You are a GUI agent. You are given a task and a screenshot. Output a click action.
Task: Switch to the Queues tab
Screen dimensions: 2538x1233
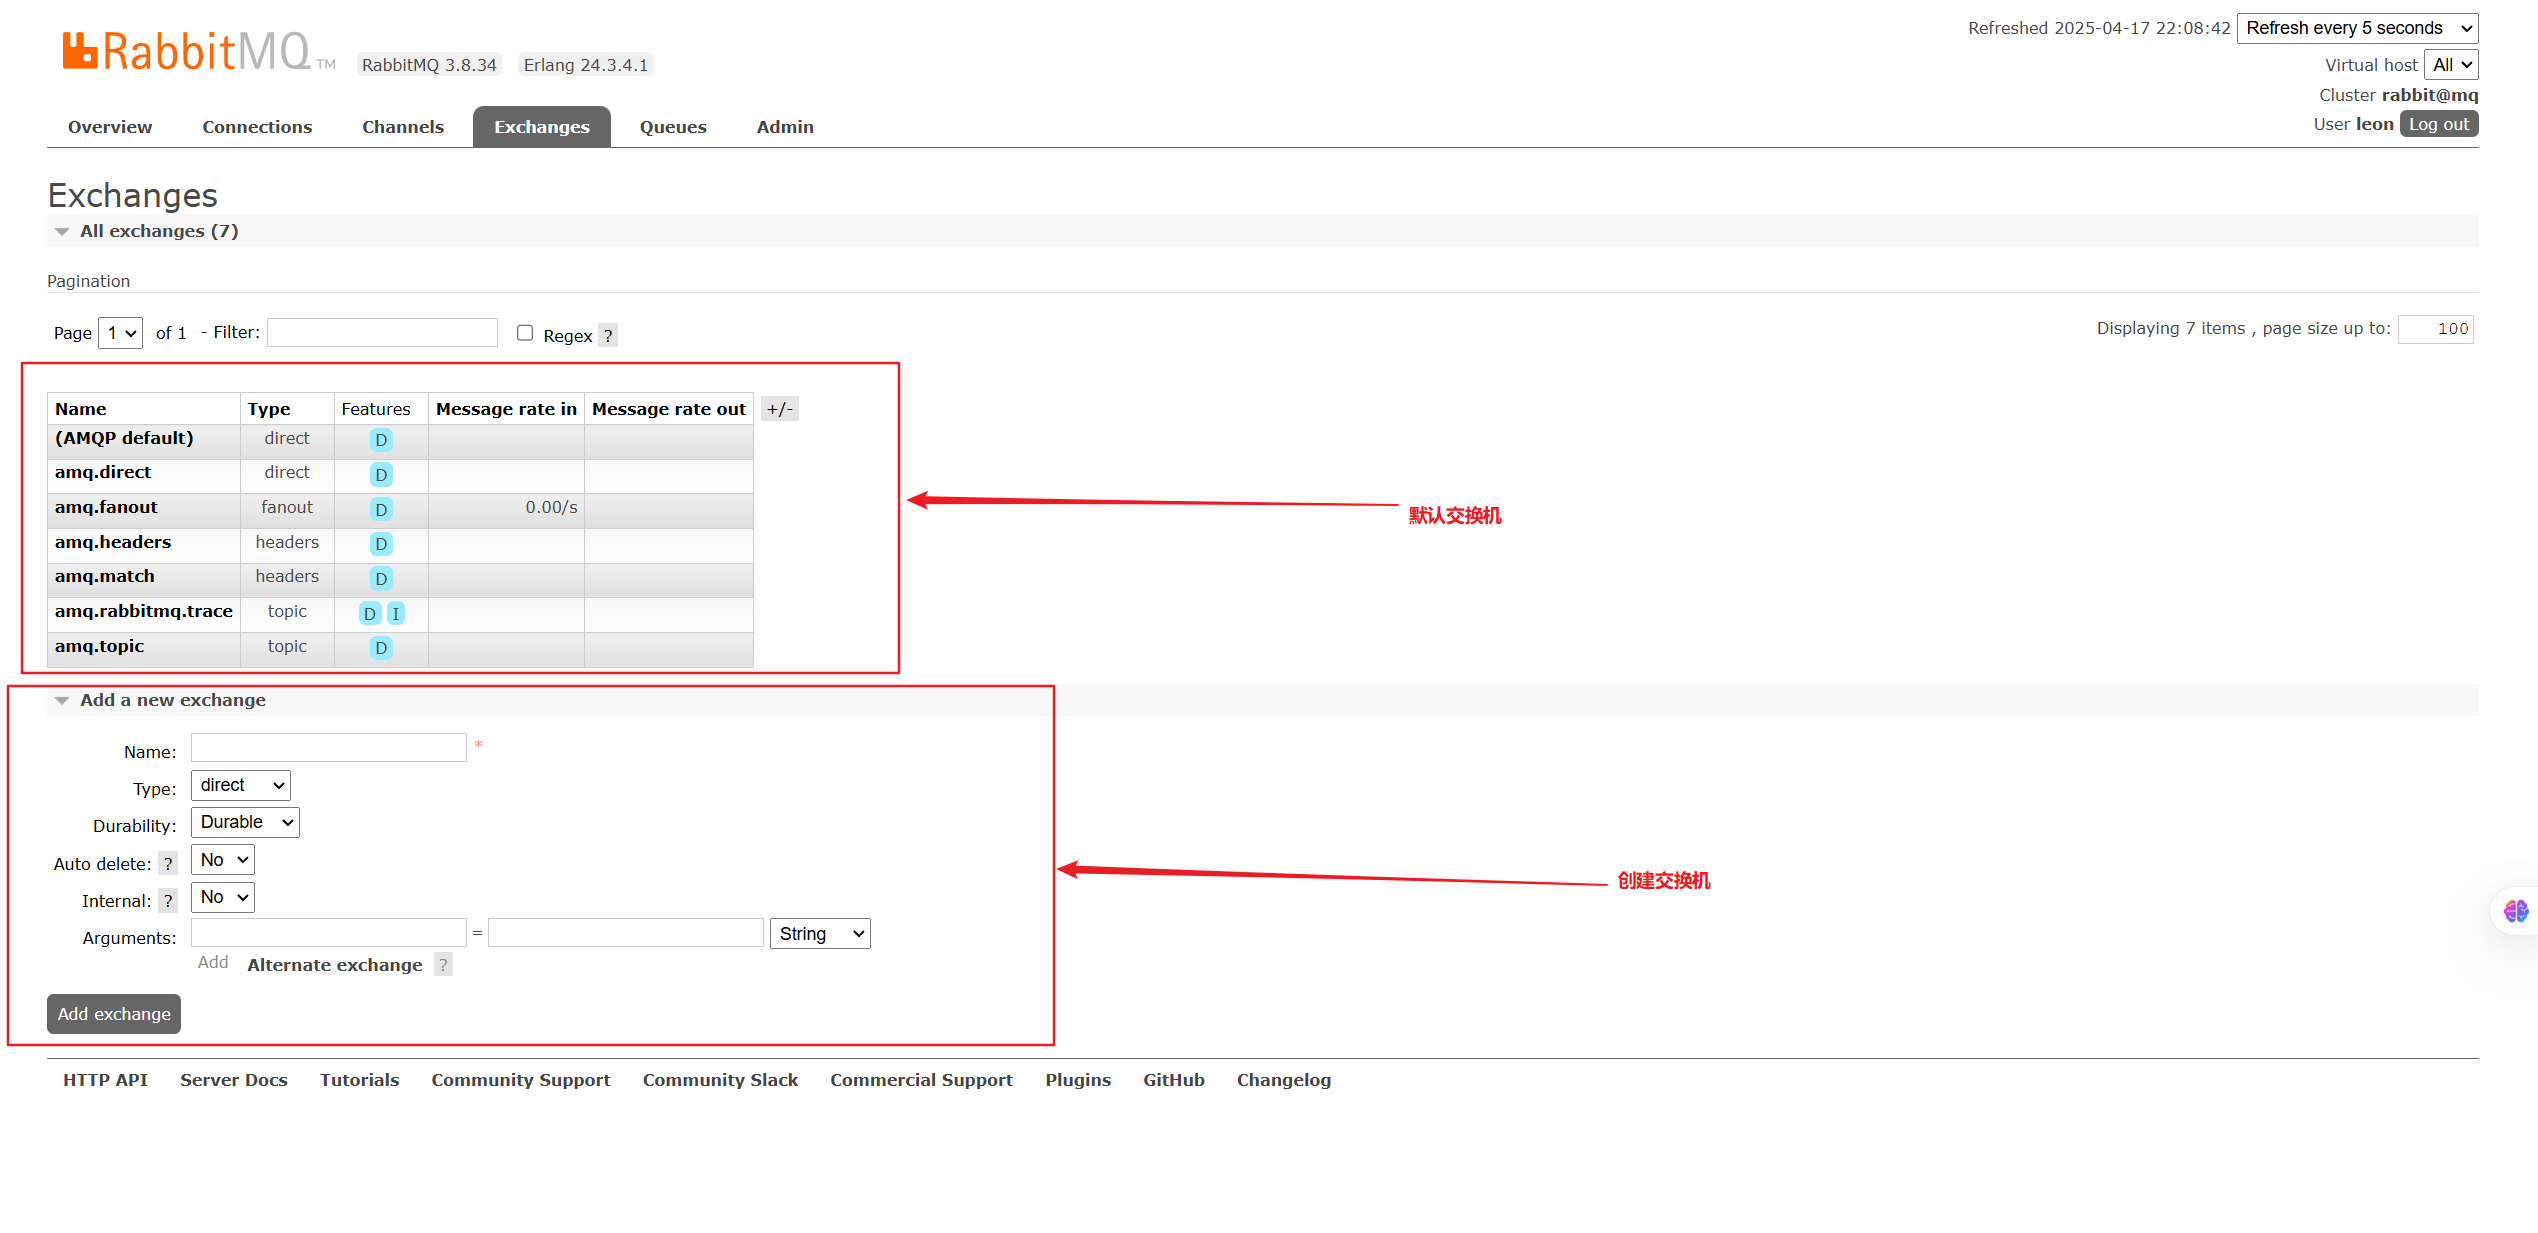point(673,127)
